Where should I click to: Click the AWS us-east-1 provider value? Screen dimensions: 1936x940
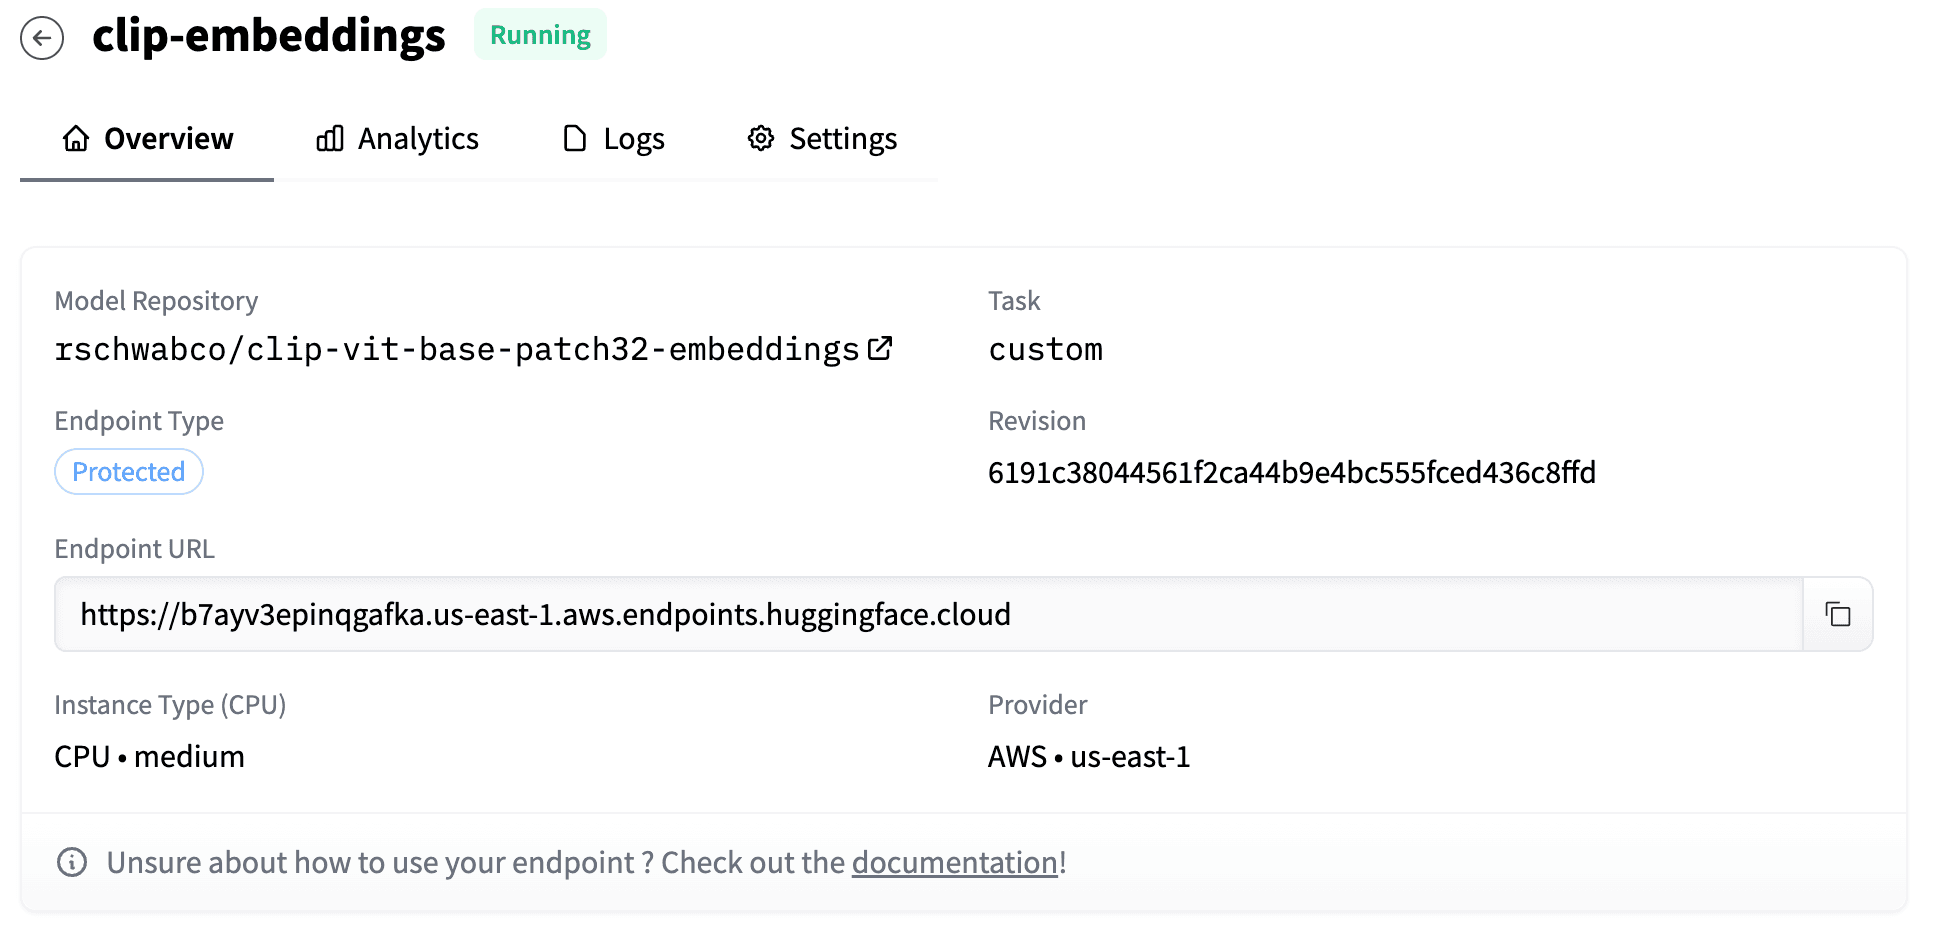1088,757
